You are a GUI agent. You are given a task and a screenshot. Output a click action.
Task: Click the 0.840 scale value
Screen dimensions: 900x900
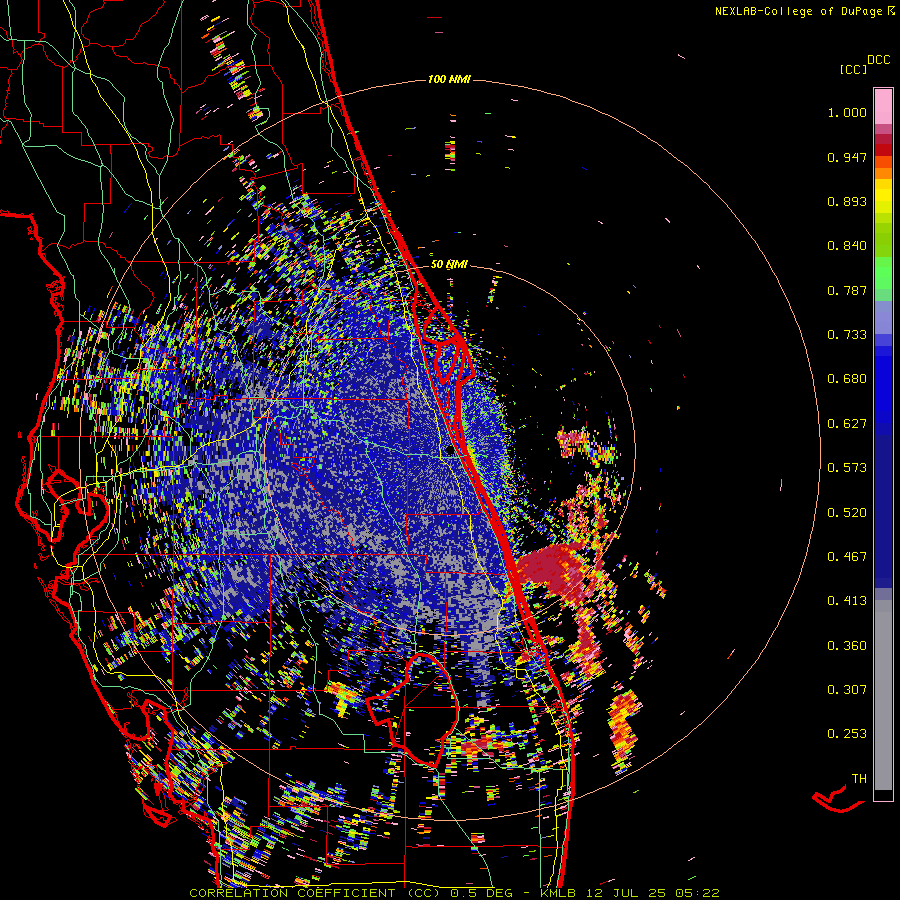(x=847, y=246)
